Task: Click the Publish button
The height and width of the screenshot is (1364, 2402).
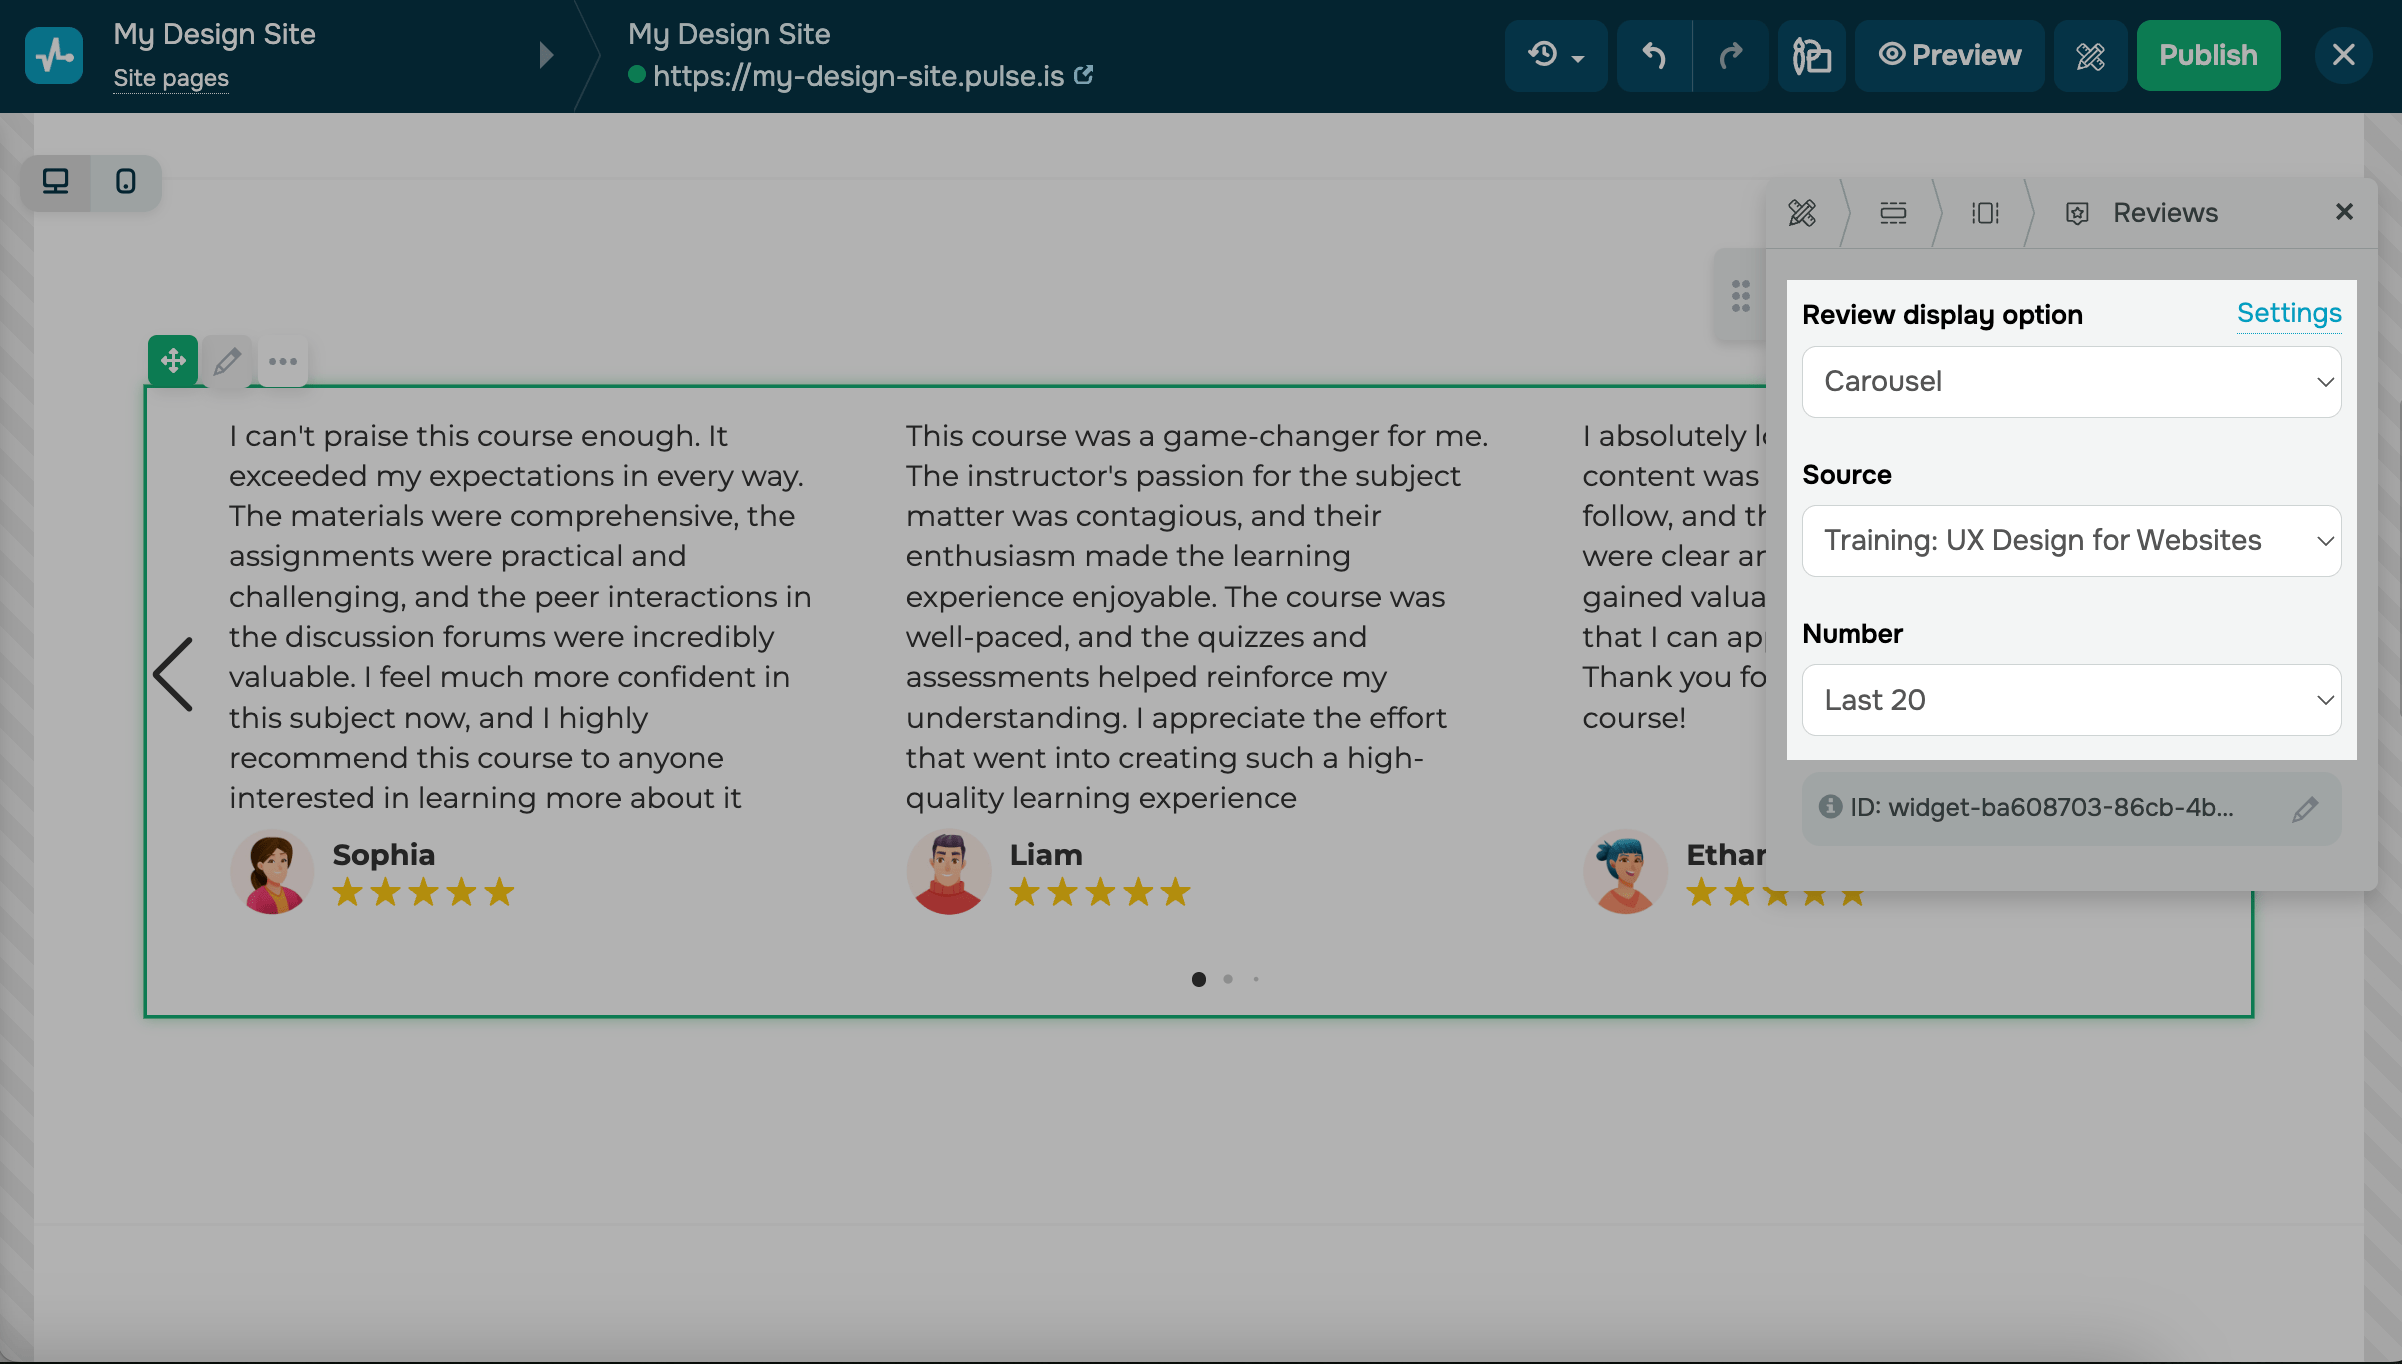Action: pyautogui.click(x=2208, y=55)
